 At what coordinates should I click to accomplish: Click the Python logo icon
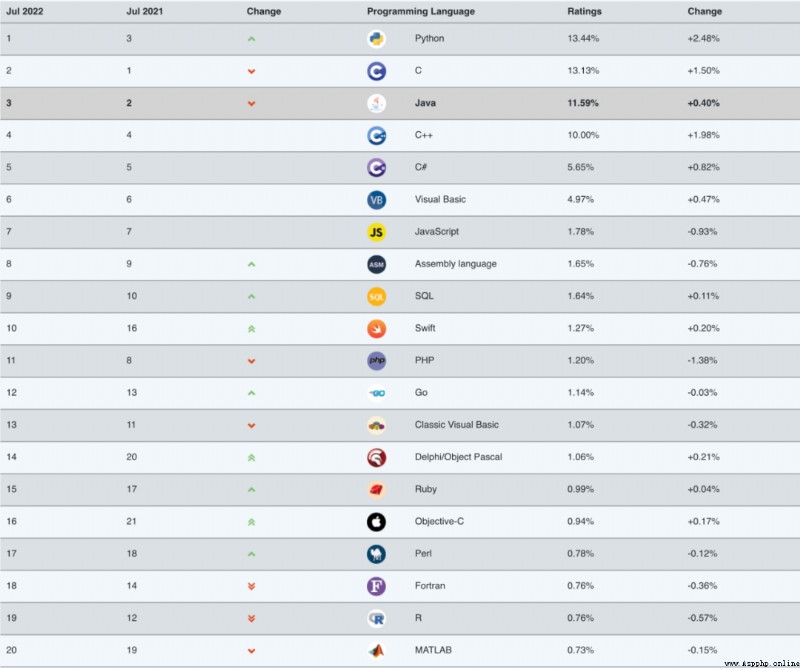click(x=377, y=39)
